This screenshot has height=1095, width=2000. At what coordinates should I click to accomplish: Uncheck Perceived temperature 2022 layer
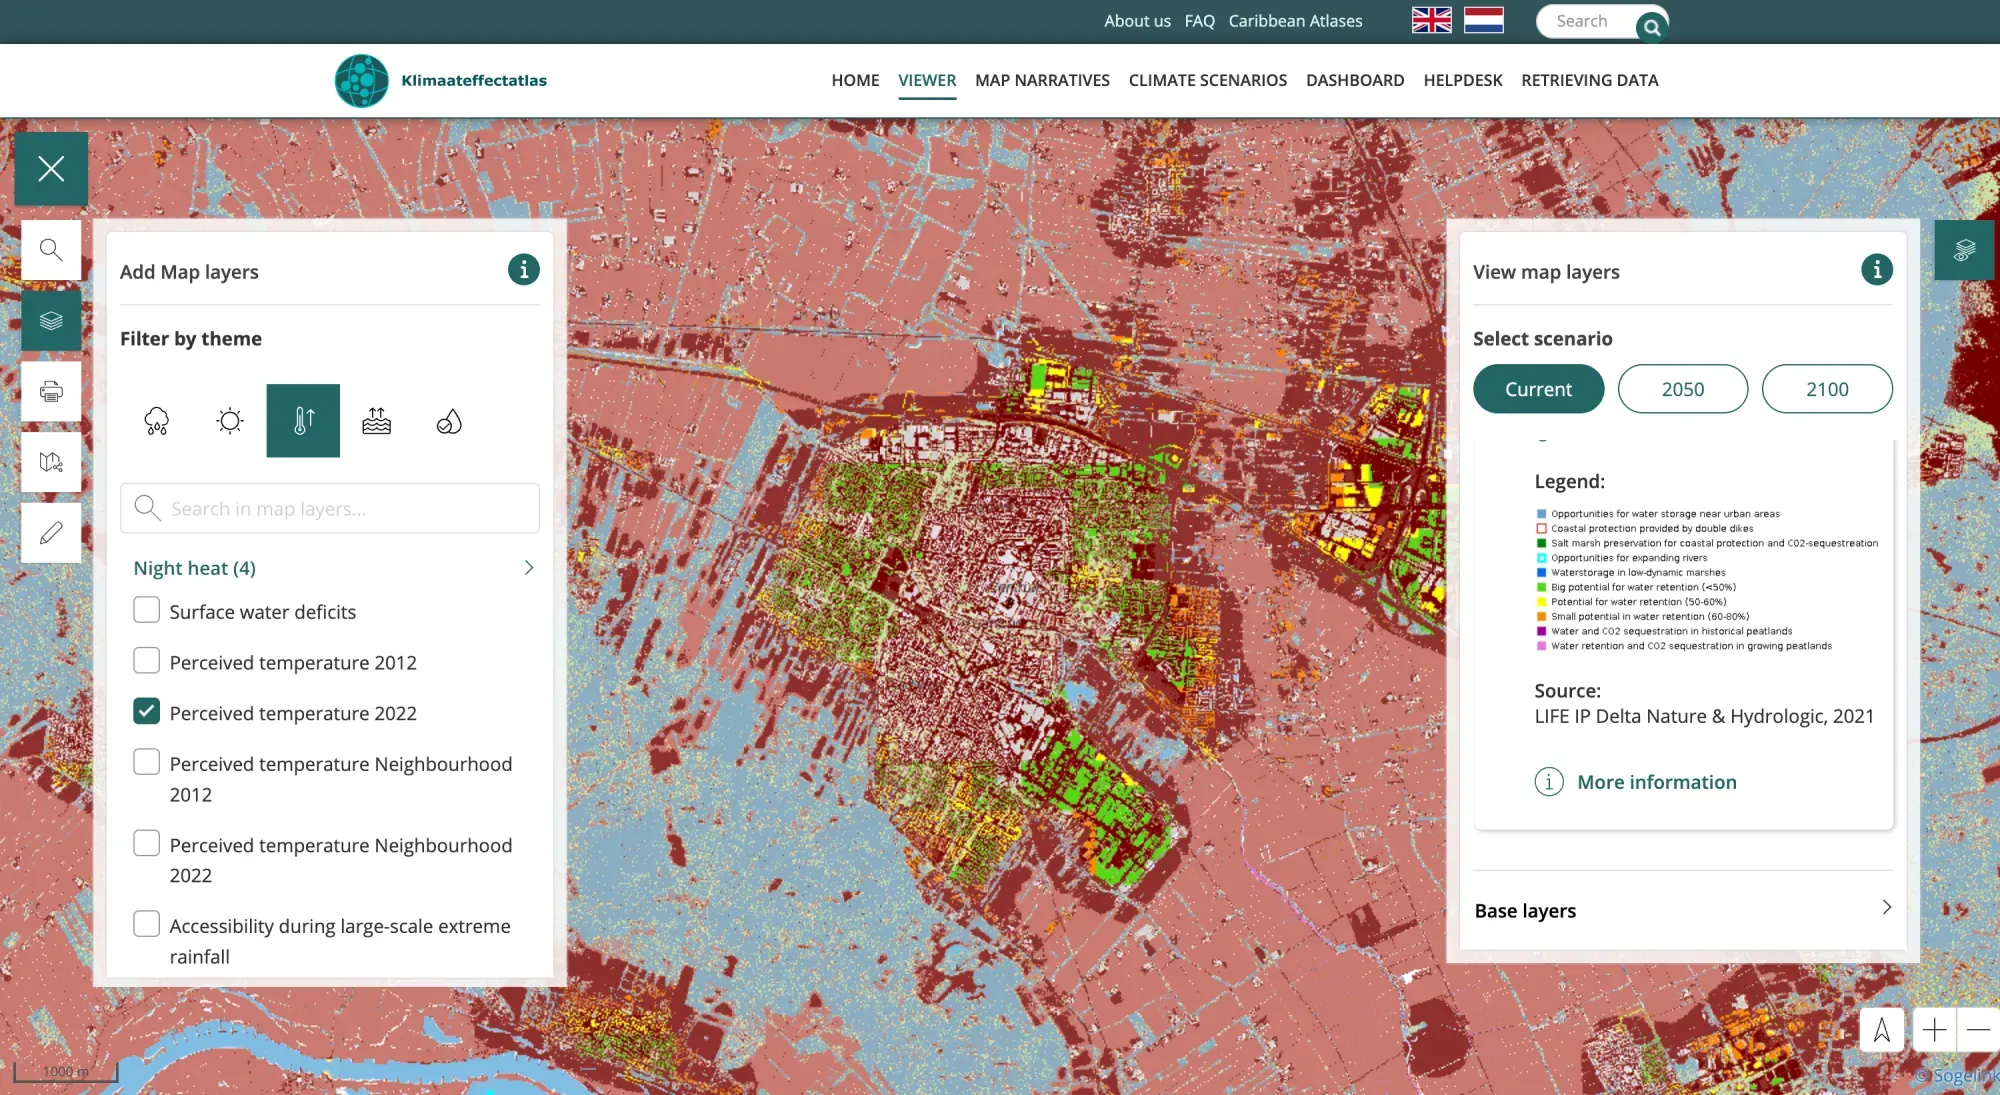147,711
